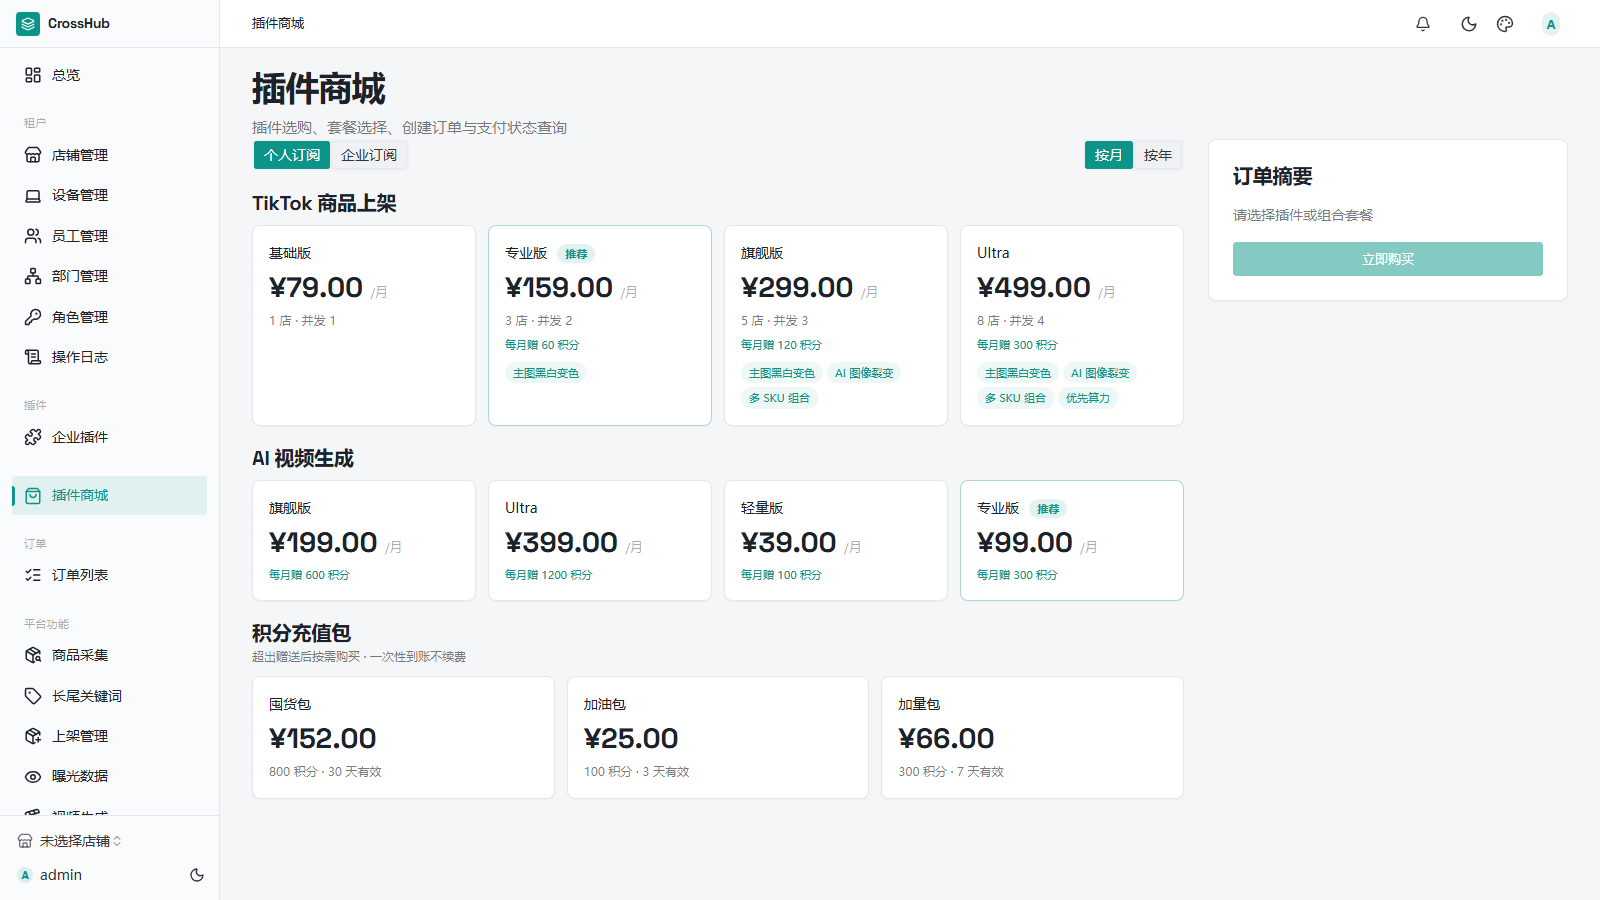Image resolution: width=1600 pixels, height=900 pixels.
Task: Select AI 视频 旗舰版 ¥199.00 card
Action: click(x=364, y=541)
